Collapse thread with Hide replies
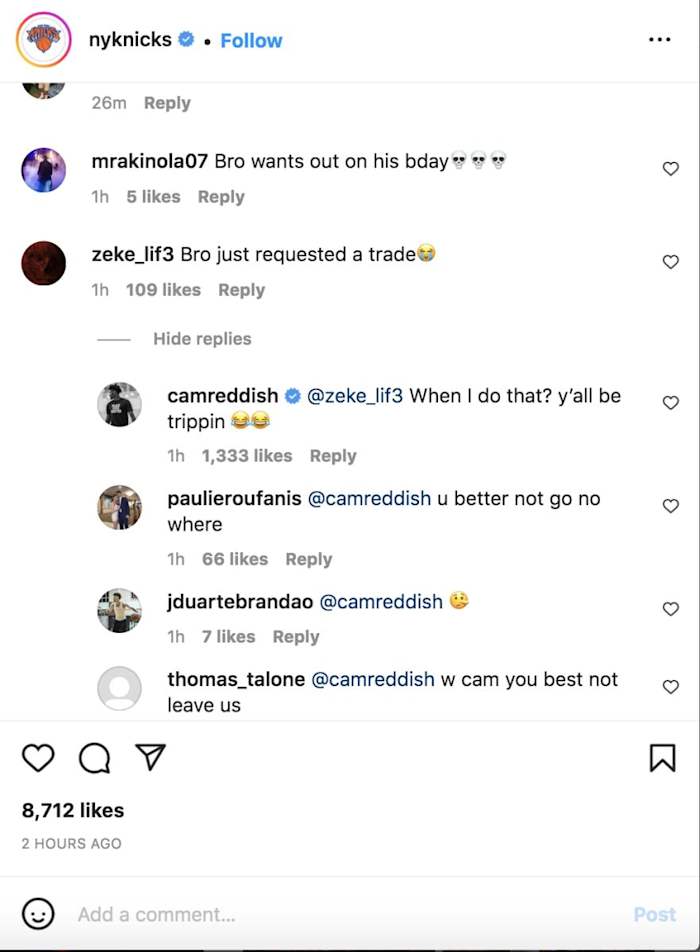This screenshot has height=952, width=700. (202, 339)
